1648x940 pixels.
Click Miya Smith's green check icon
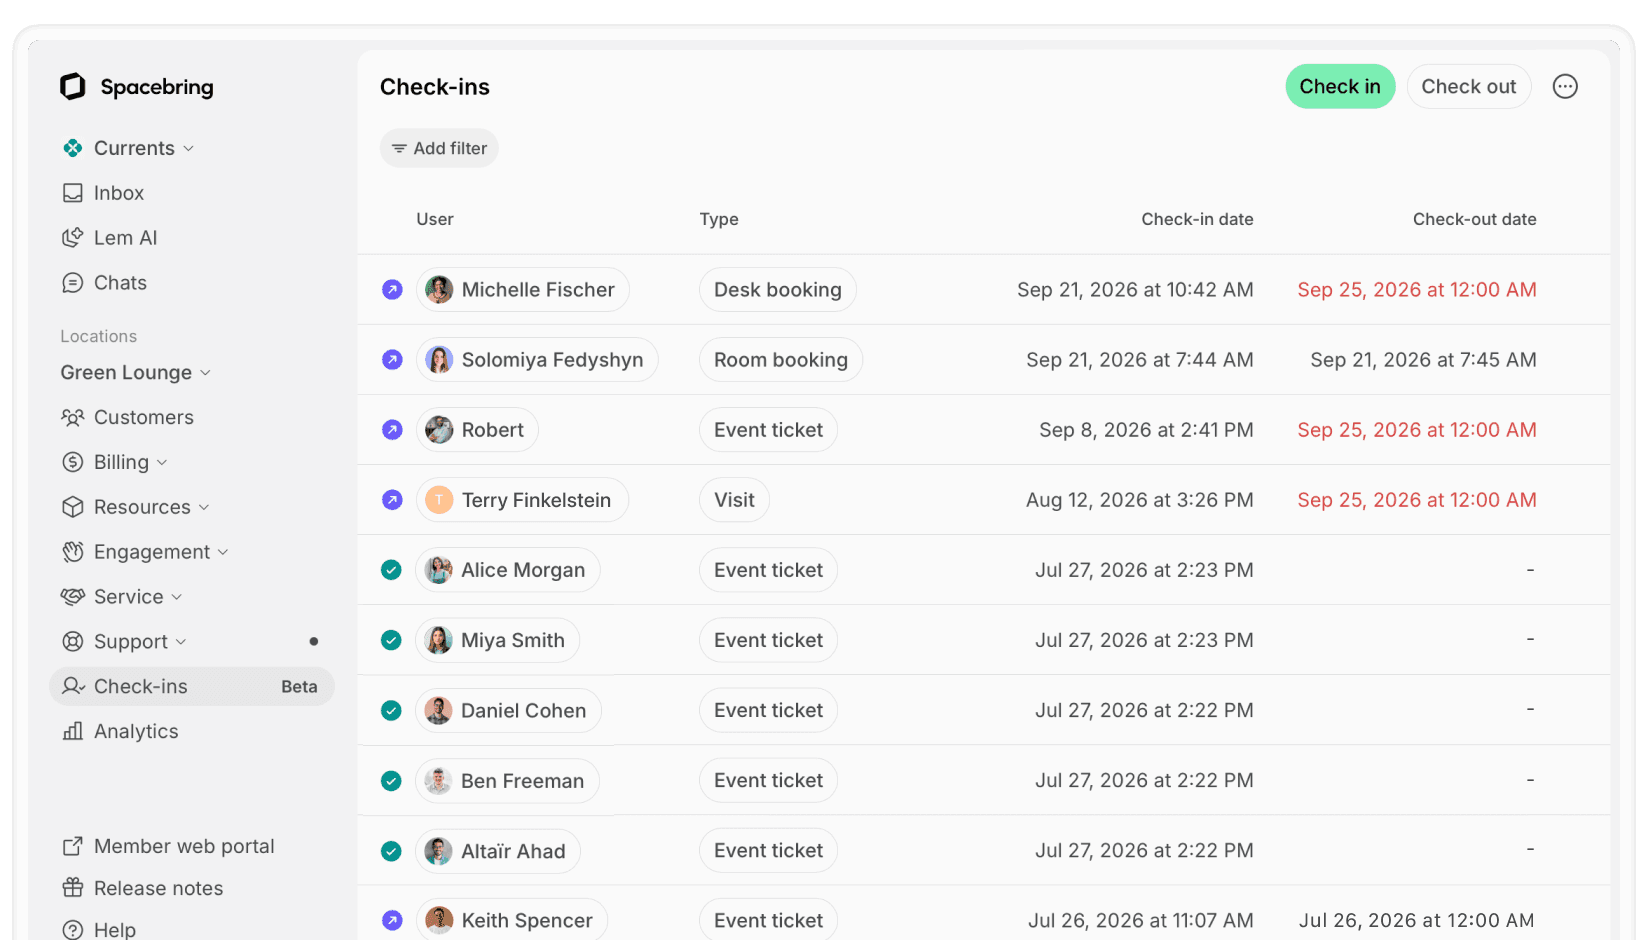pyautogui.click(x=391, y=640)
